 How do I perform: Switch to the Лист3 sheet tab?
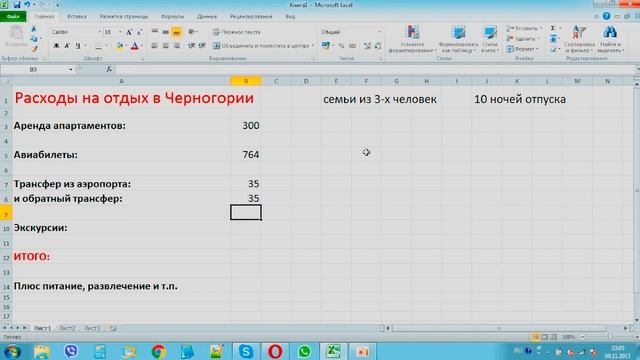(x=92, y=328)
